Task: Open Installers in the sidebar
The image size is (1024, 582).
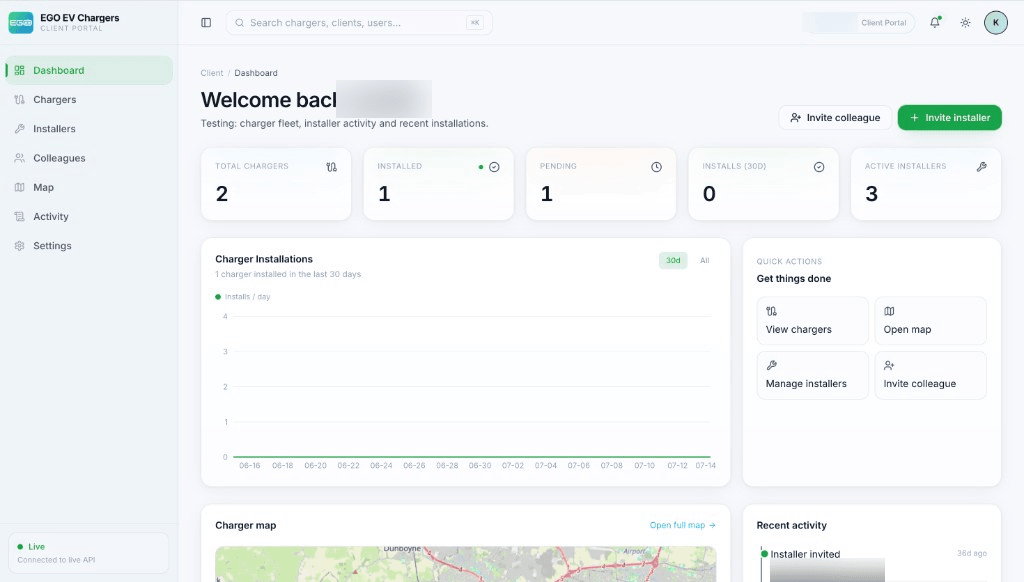Action: click(89, 129)
